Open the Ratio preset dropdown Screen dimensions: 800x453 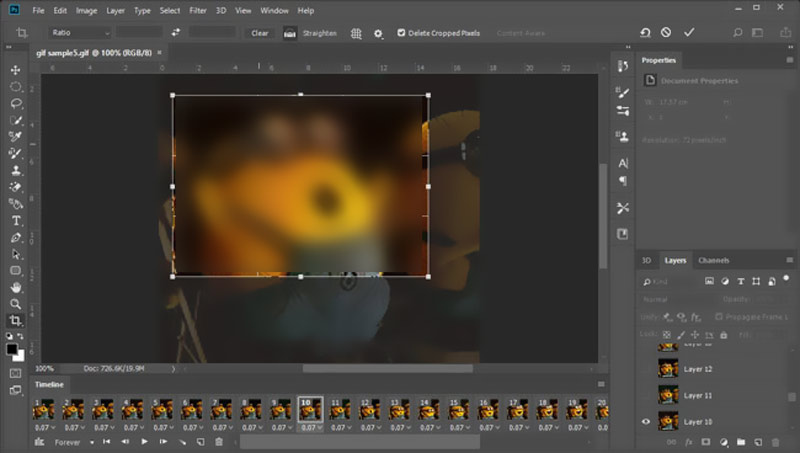80,33
